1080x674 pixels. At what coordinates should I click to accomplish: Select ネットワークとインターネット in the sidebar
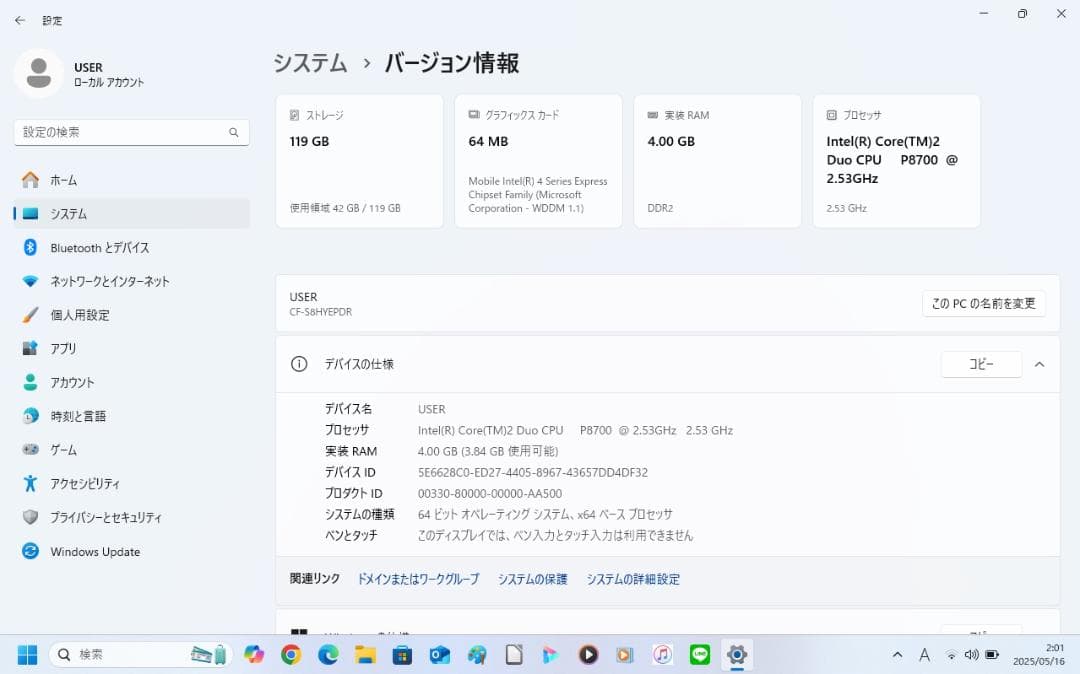pos(108,281)
